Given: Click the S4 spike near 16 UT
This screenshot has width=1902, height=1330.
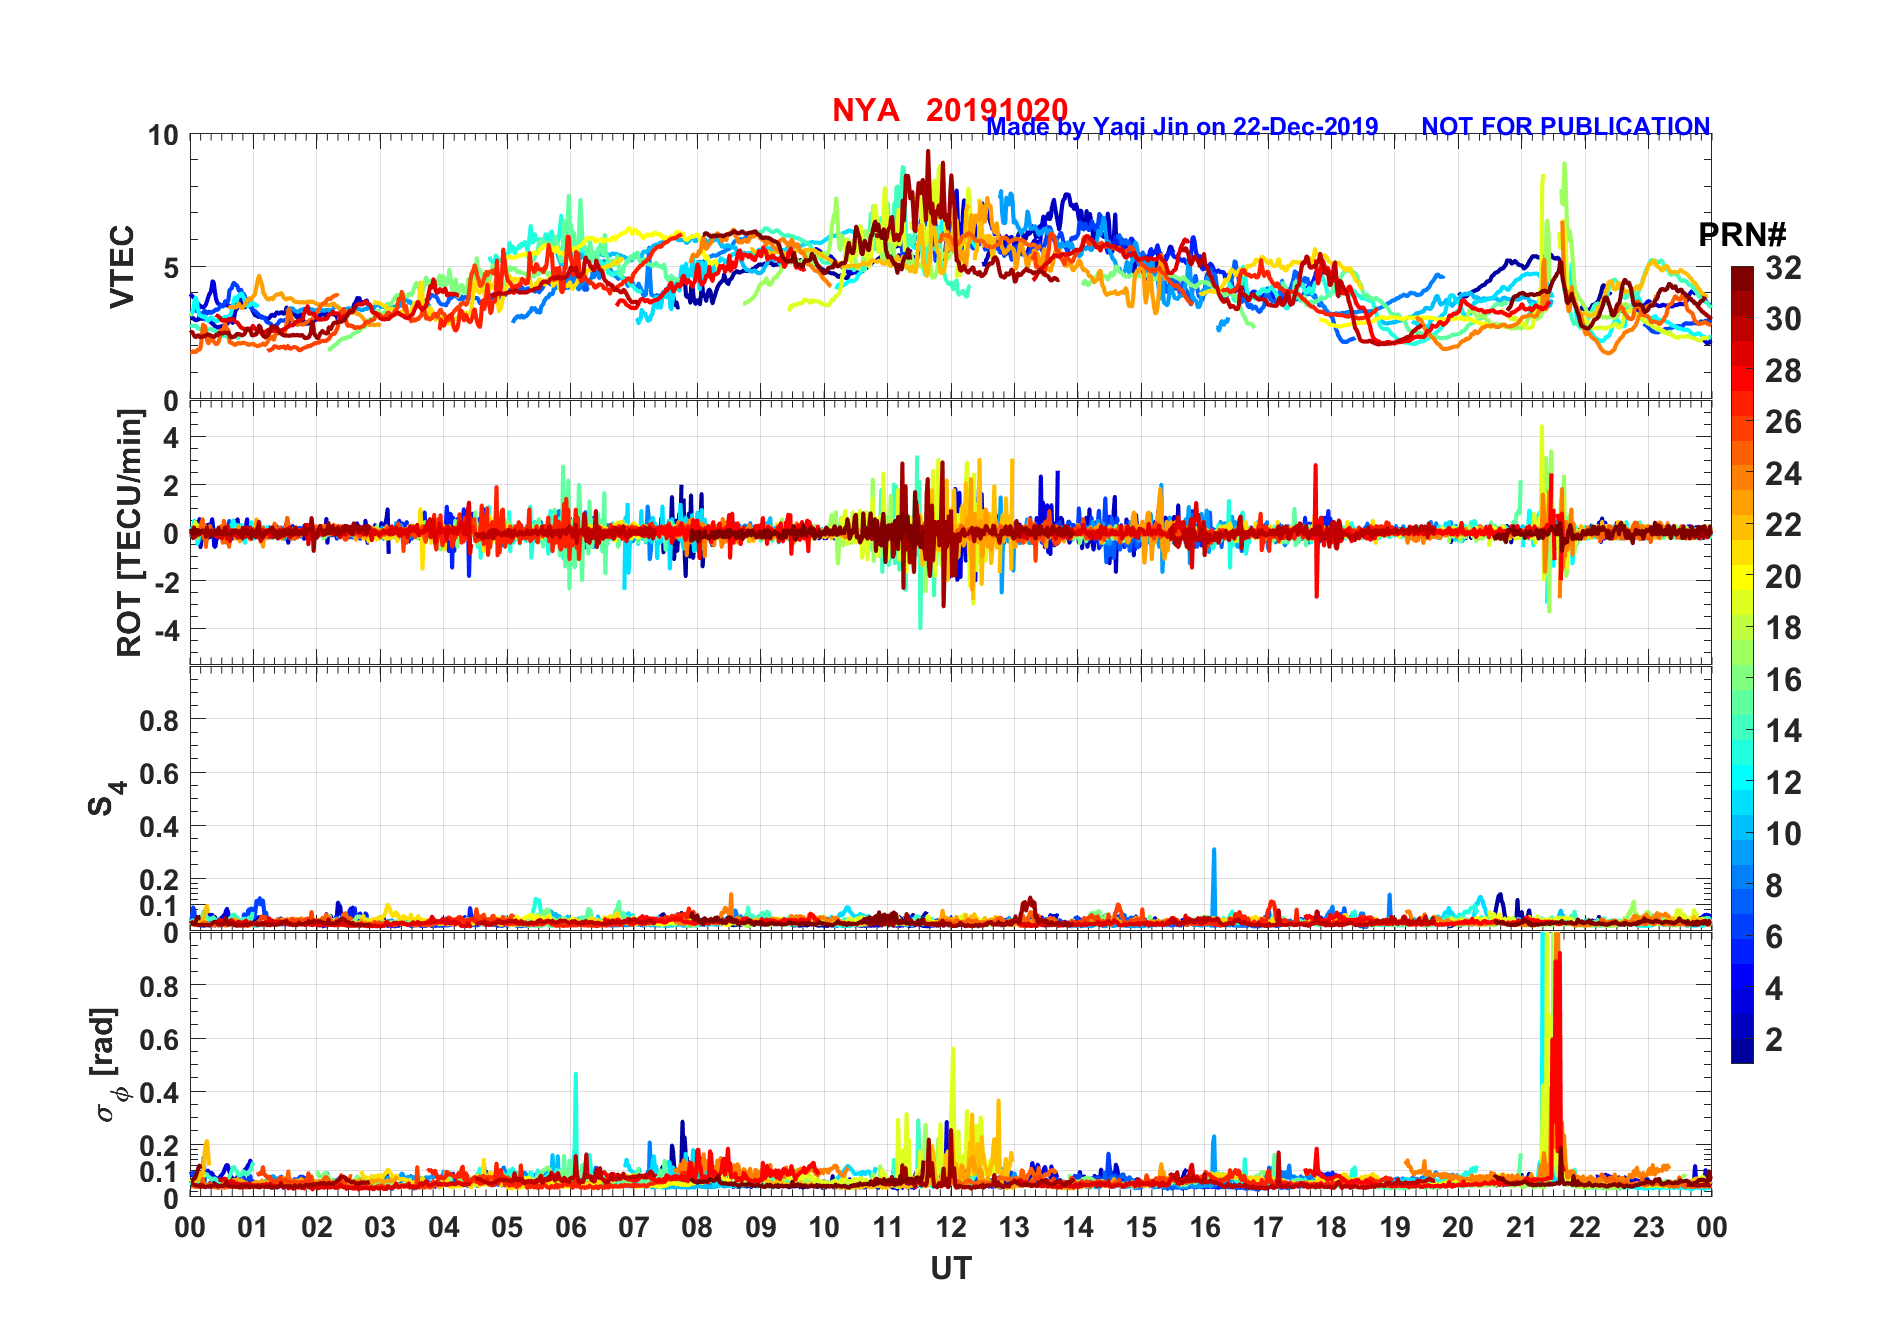Looking at the screenshot, I should pos(1214,882).
